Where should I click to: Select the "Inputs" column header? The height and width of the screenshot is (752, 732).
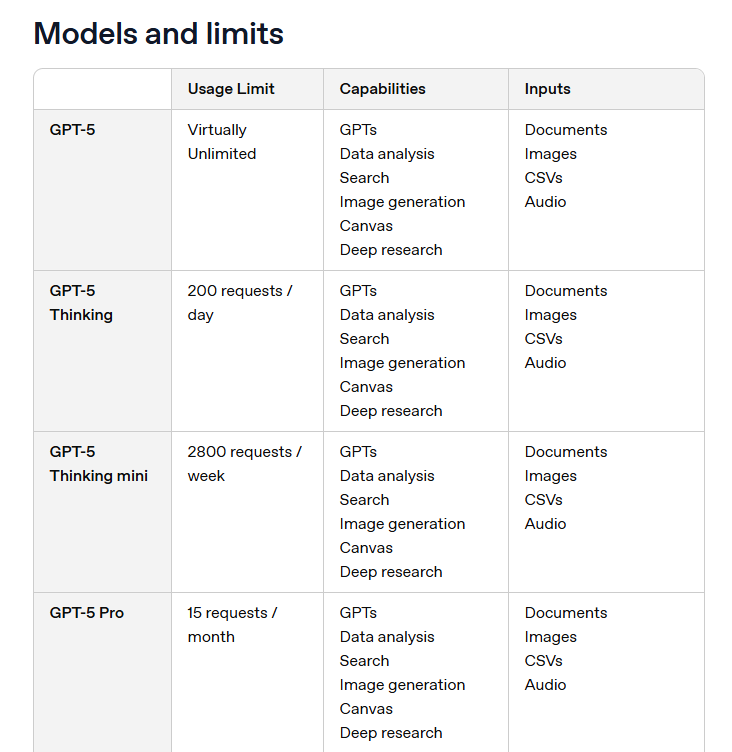pyautogui.click(x=547, y=89)
